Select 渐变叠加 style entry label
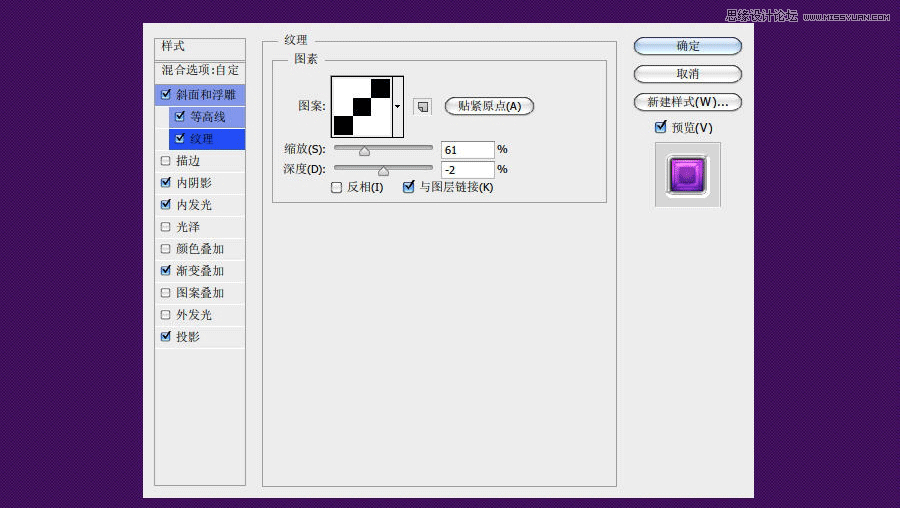Screen dimensions: 900x508 click(200, 271)
